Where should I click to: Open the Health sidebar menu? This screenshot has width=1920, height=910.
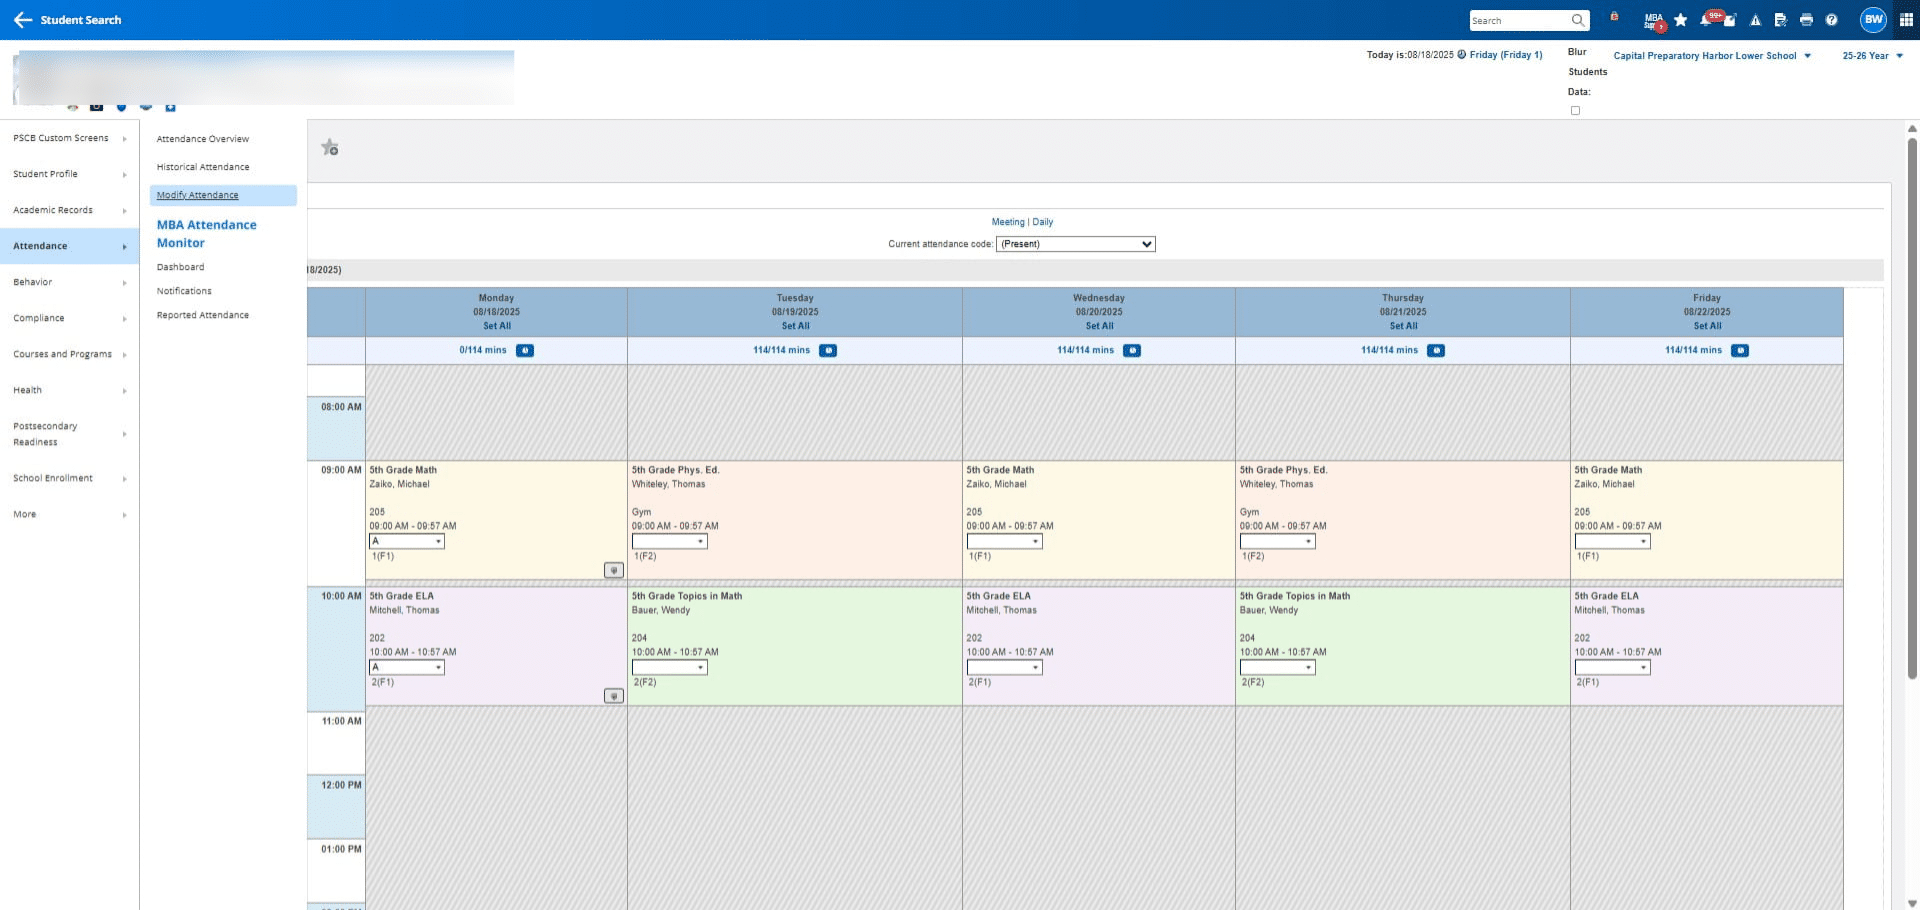click(69, 390)
